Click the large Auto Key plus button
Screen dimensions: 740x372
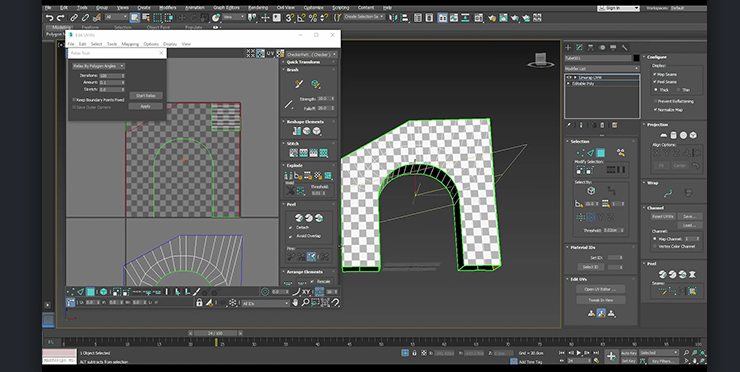click(x=611, y=356)
